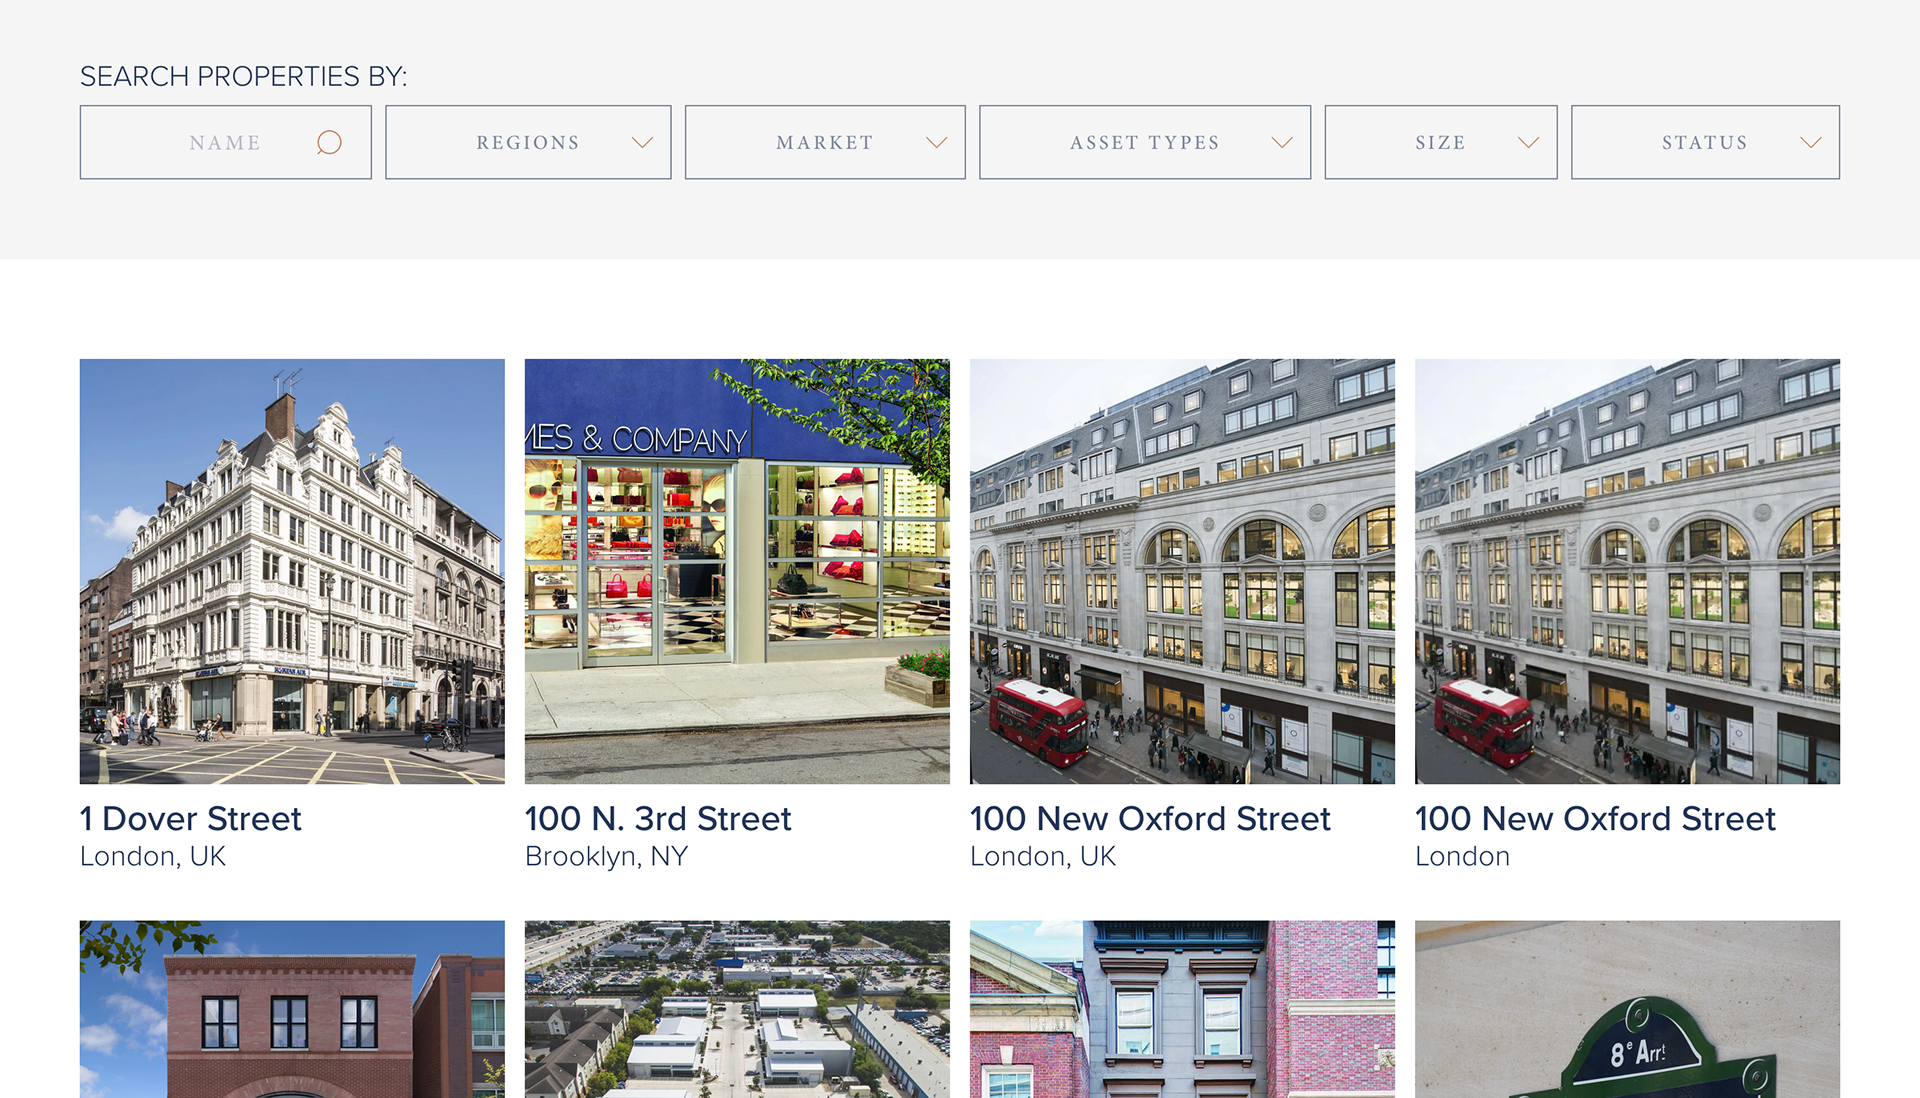Open the 100 New Oxford Street London, UK photo

click(x=1182, y=571)
